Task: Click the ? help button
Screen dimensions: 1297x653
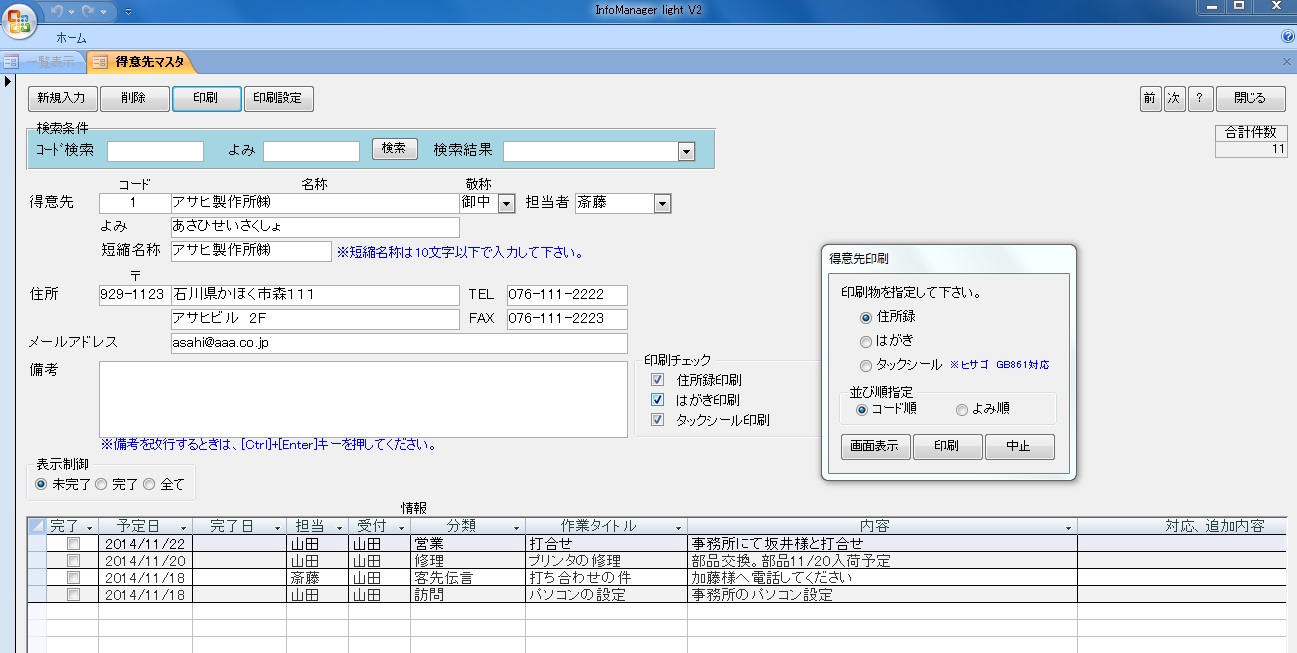Action: click(x=1200, y=98)
